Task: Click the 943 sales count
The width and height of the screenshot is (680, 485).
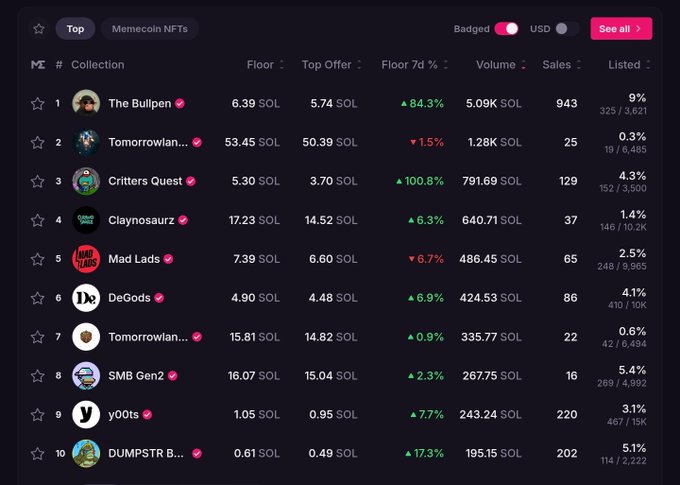Action: point(566,103)
